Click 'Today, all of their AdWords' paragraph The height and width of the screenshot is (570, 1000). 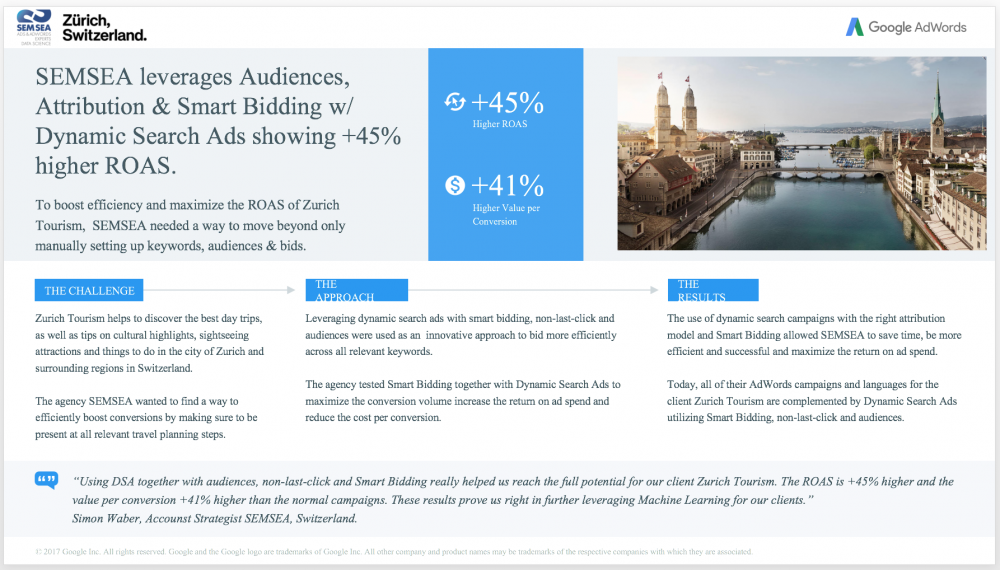[x=812, y=401]
